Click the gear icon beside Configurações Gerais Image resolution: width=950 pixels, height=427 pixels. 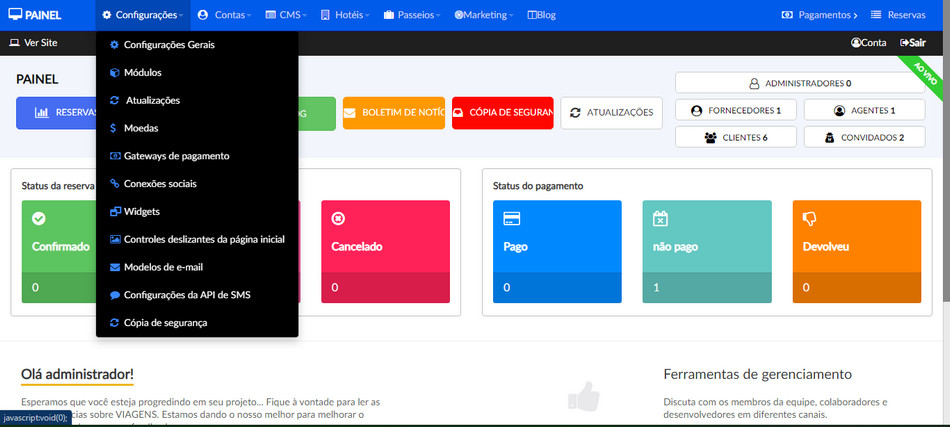tap(114, 45)
